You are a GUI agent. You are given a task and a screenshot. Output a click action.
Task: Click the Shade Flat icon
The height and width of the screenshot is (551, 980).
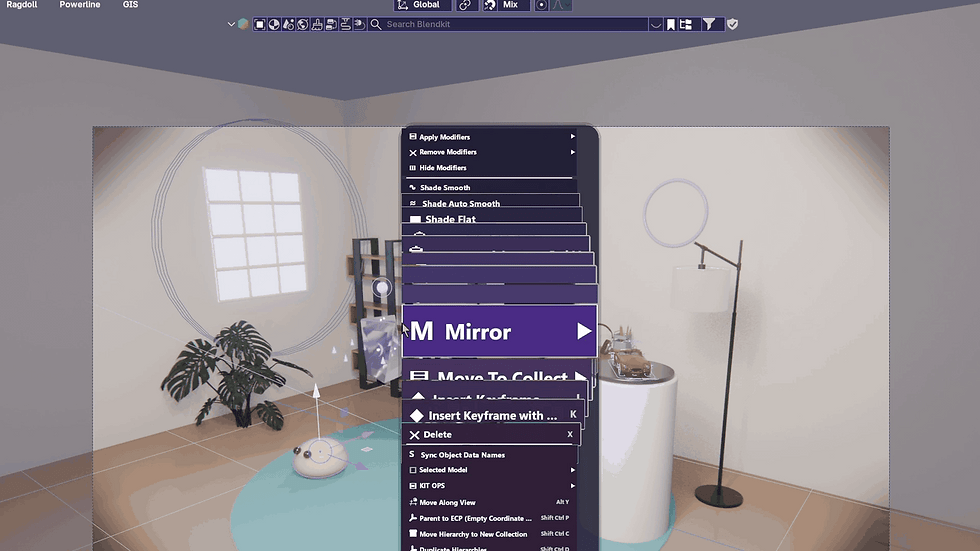415,219
